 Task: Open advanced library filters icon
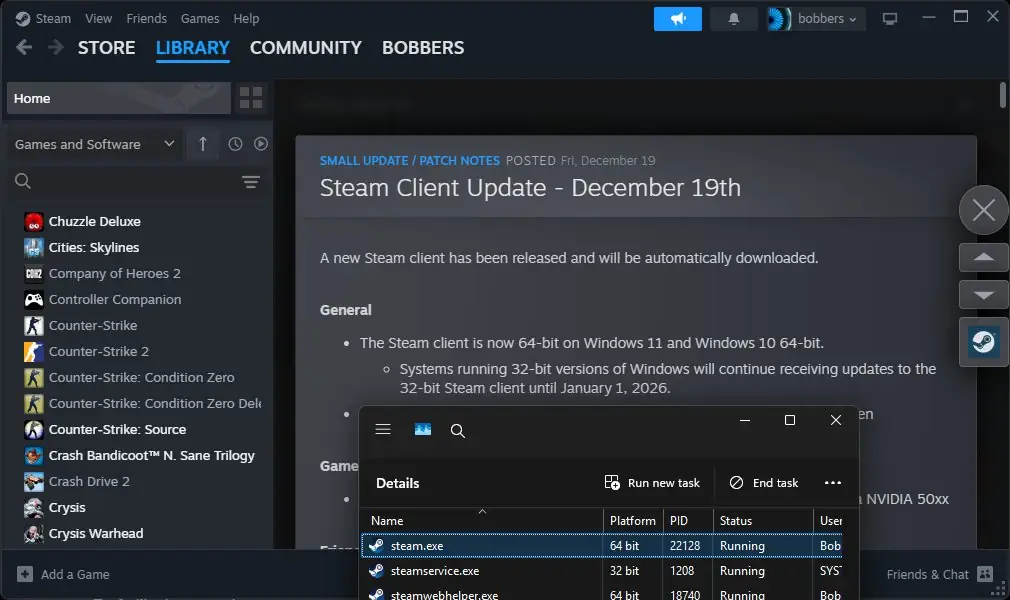[250, 181]
